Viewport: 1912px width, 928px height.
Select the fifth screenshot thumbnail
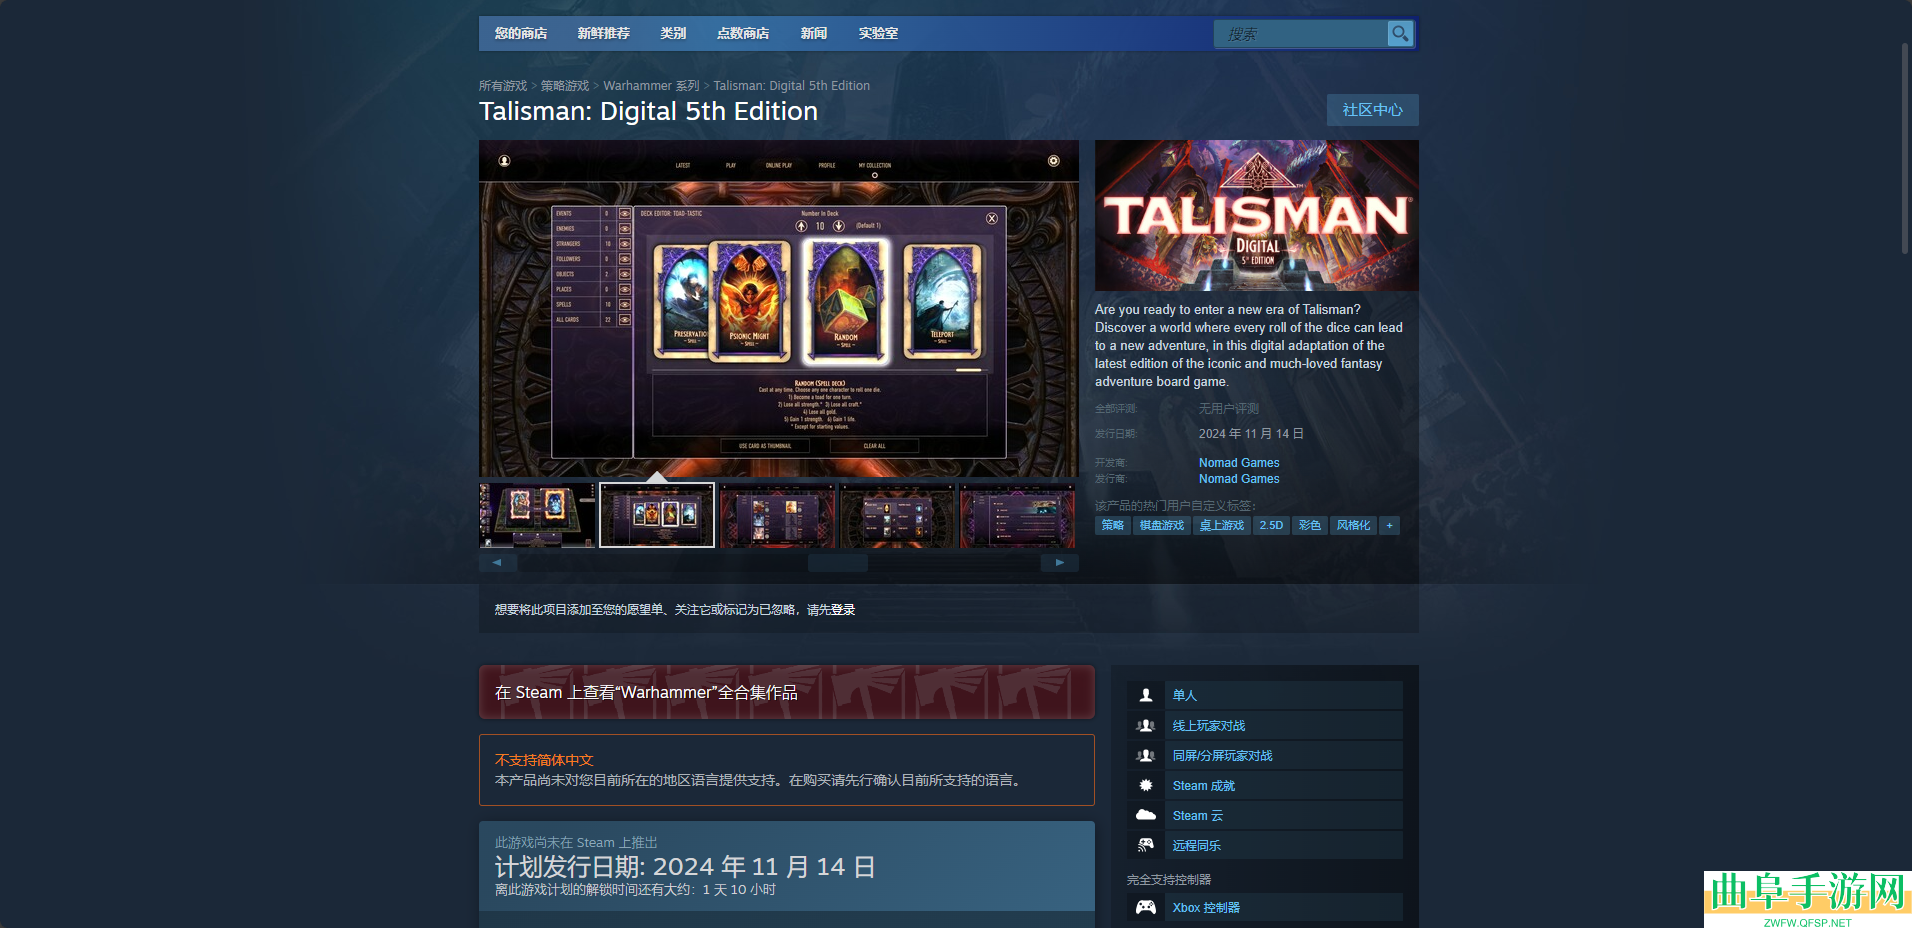coord(1017,515)
